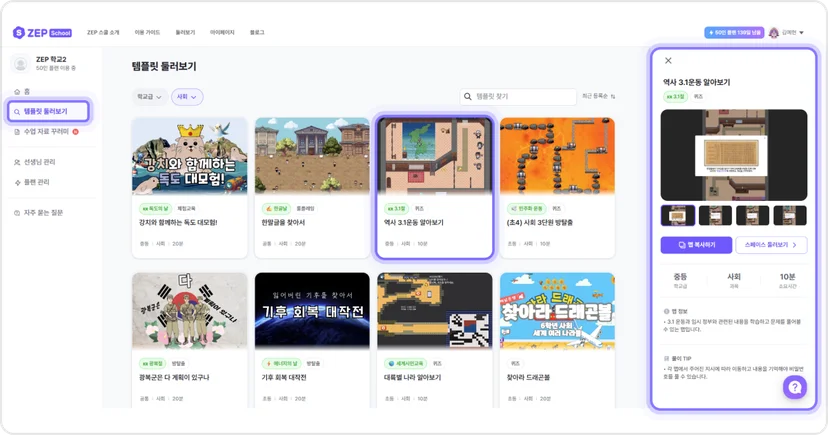Open the 이용 가이드 menu
Screen dimensions: 828x435
(x=147, y=33)
